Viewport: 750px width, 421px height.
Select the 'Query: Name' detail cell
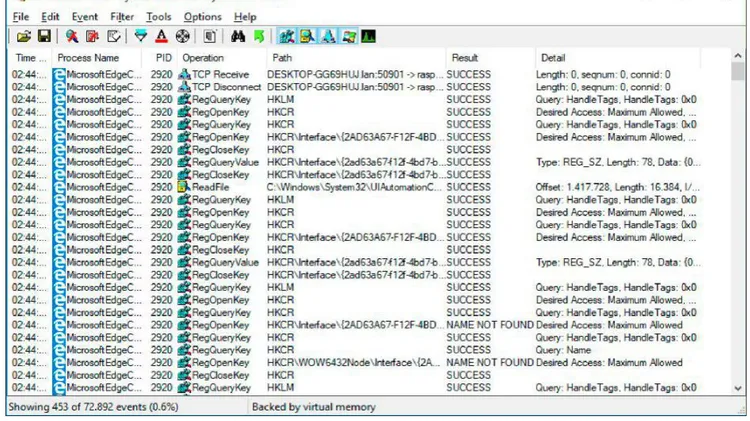click(x=563, y=350)
